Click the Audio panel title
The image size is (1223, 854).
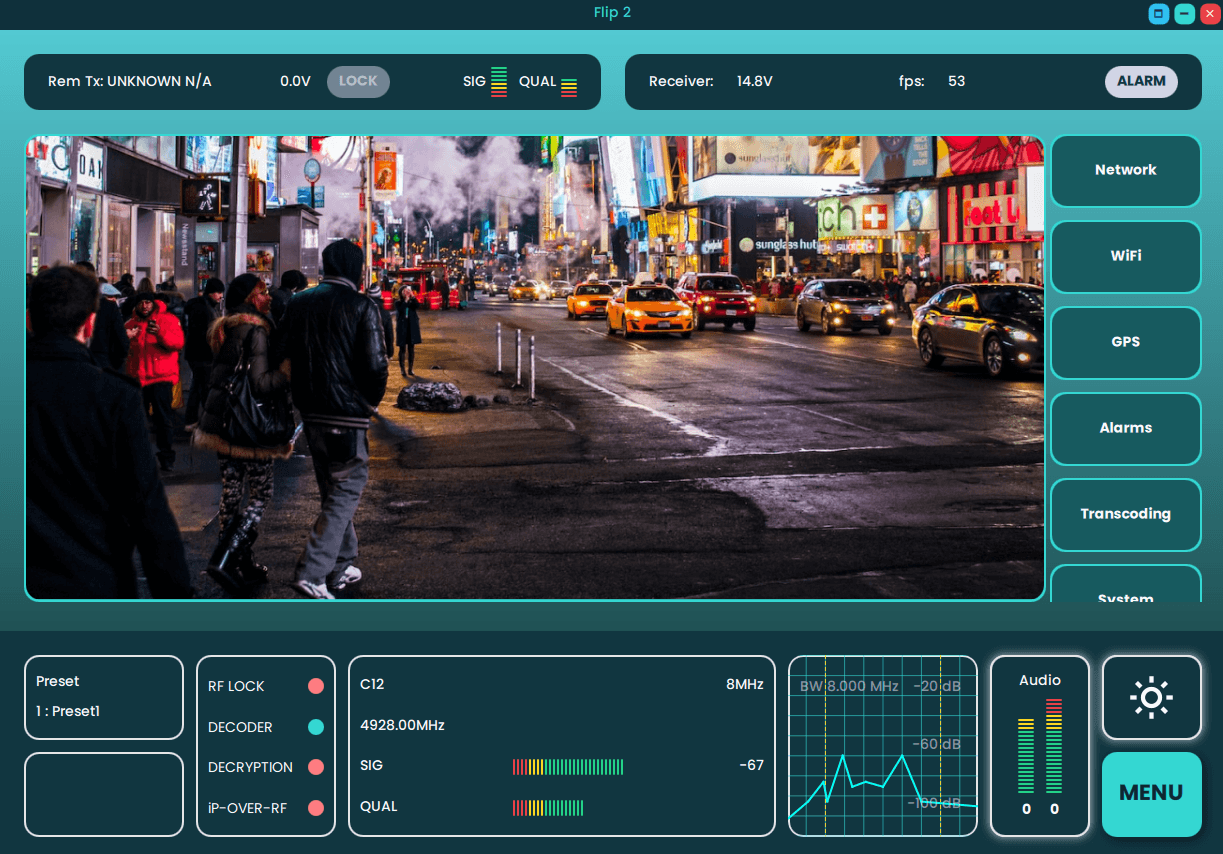(x=1040, y=680)
